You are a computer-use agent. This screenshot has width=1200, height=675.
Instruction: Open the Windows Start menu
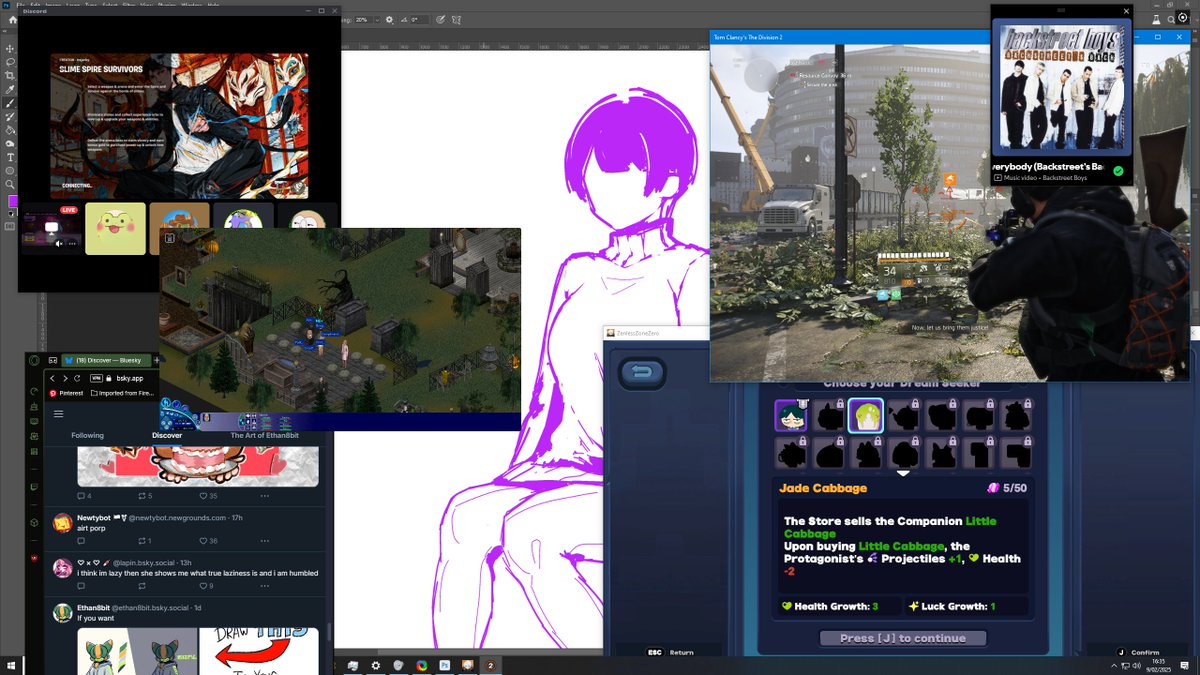(11, 665)
